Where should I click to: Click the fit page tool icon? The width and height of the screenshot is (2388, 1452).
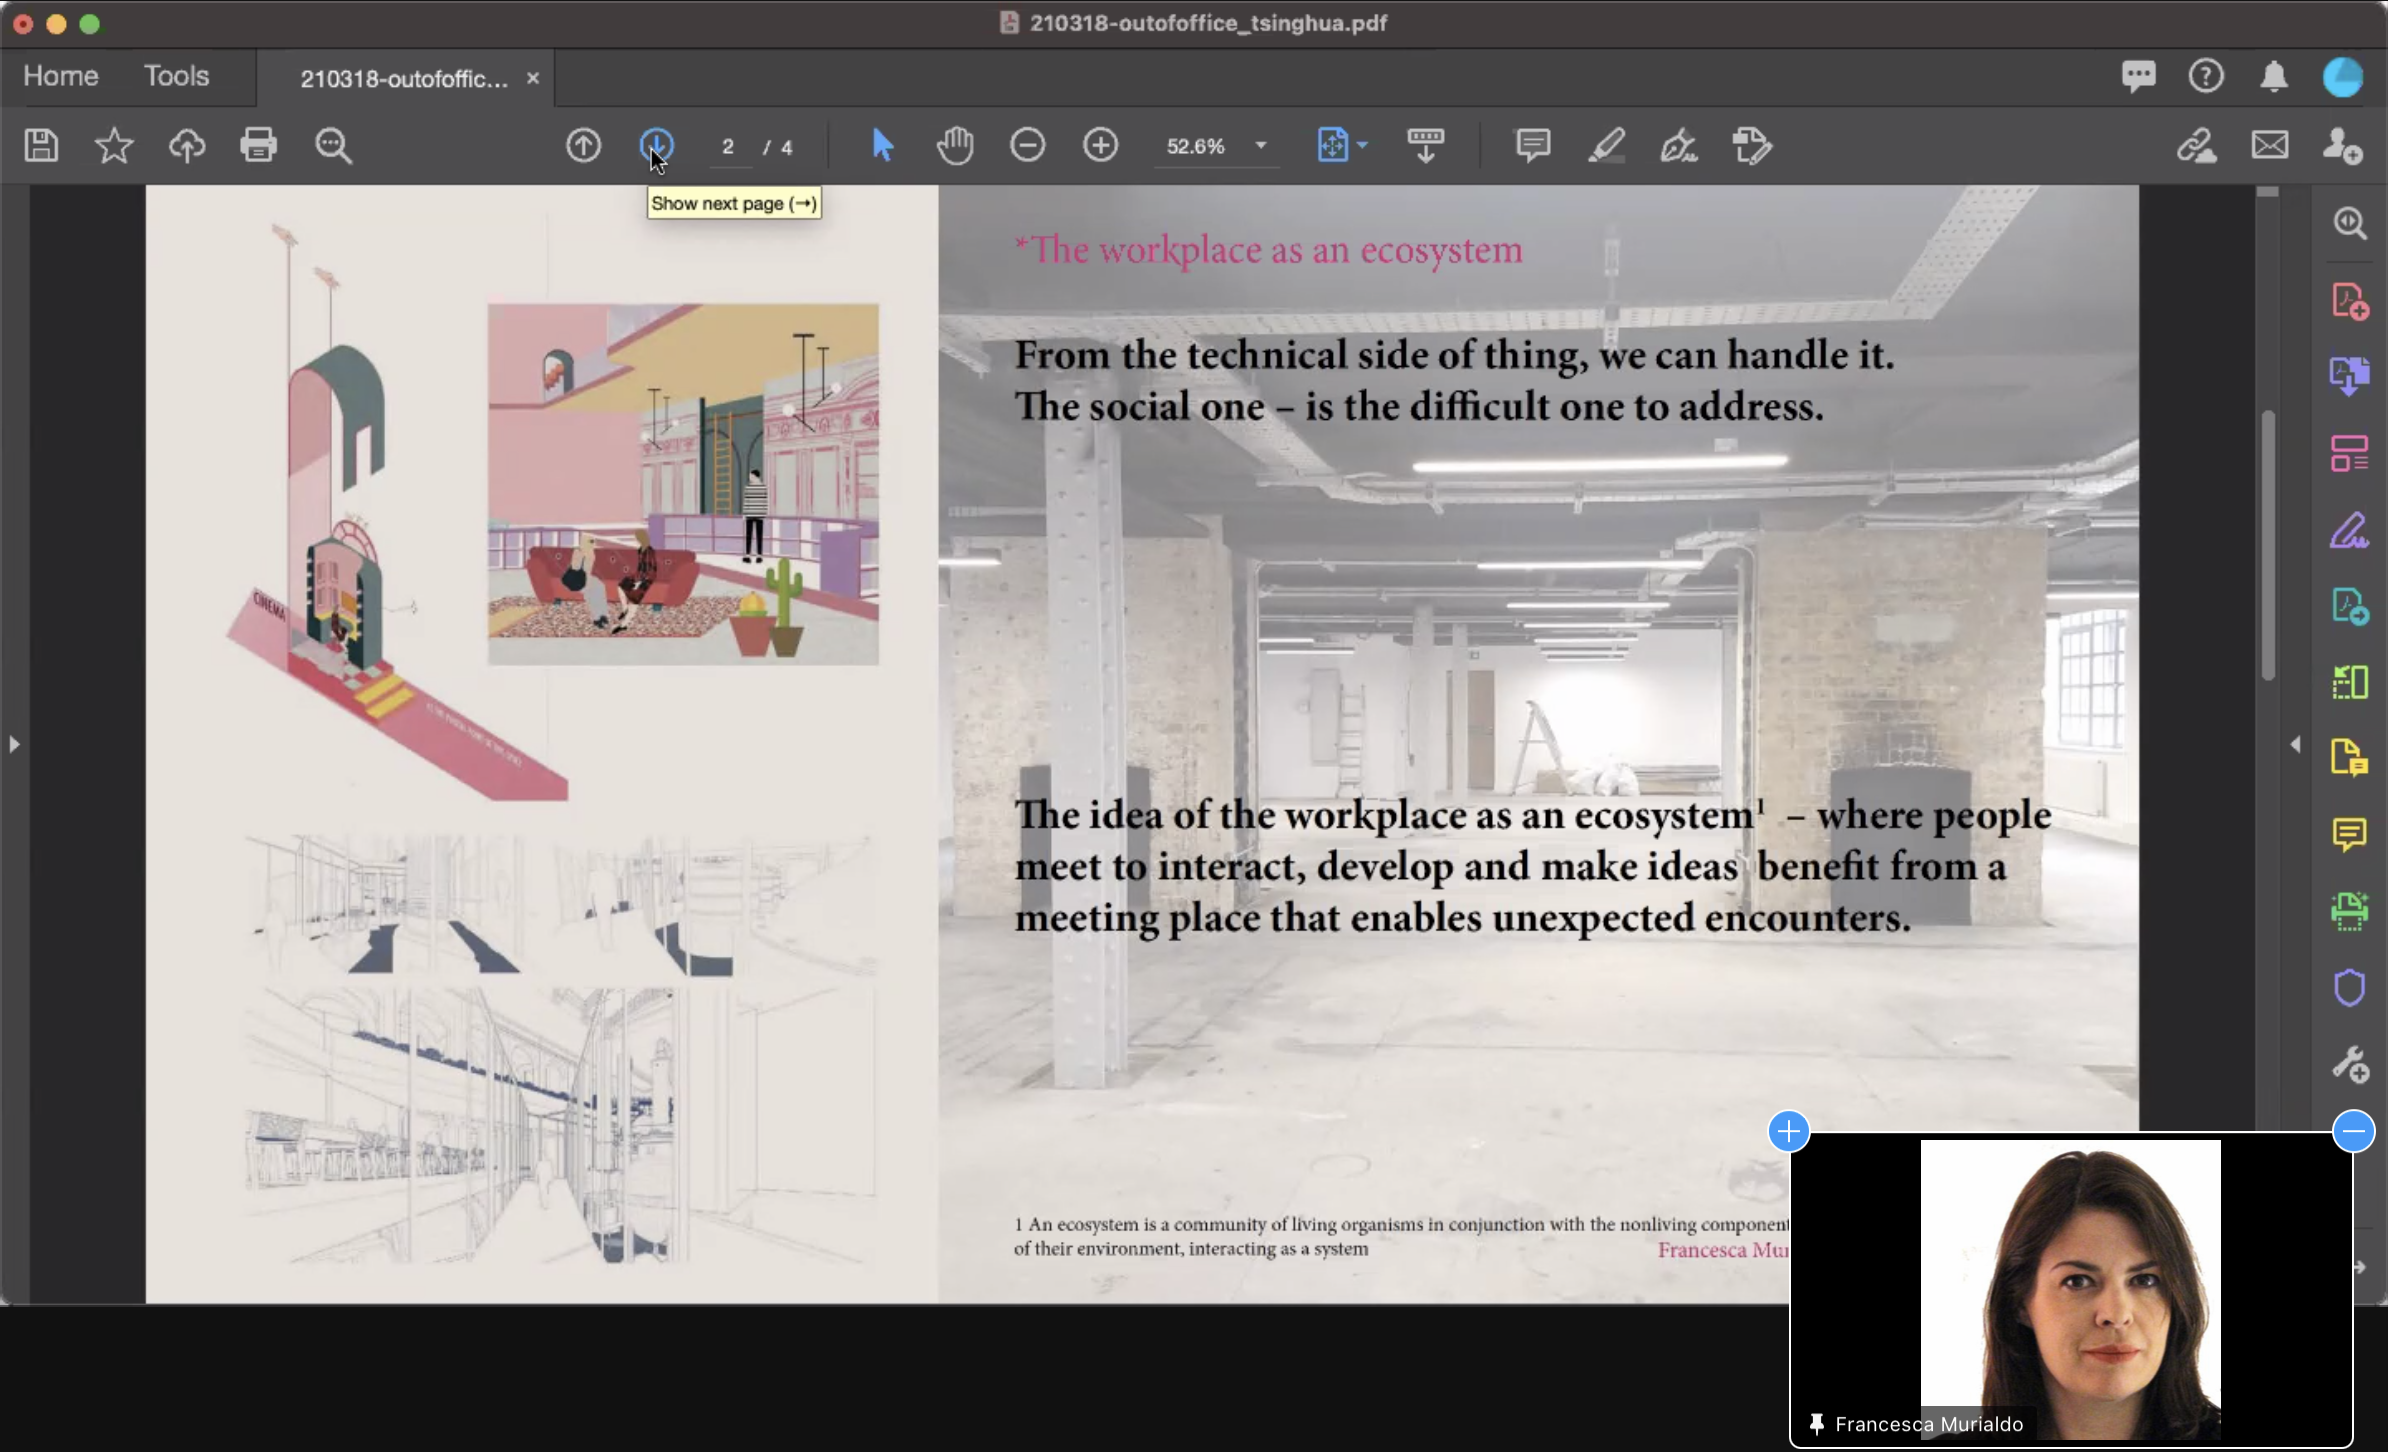pyautogui.click(x=1333, y=146)
